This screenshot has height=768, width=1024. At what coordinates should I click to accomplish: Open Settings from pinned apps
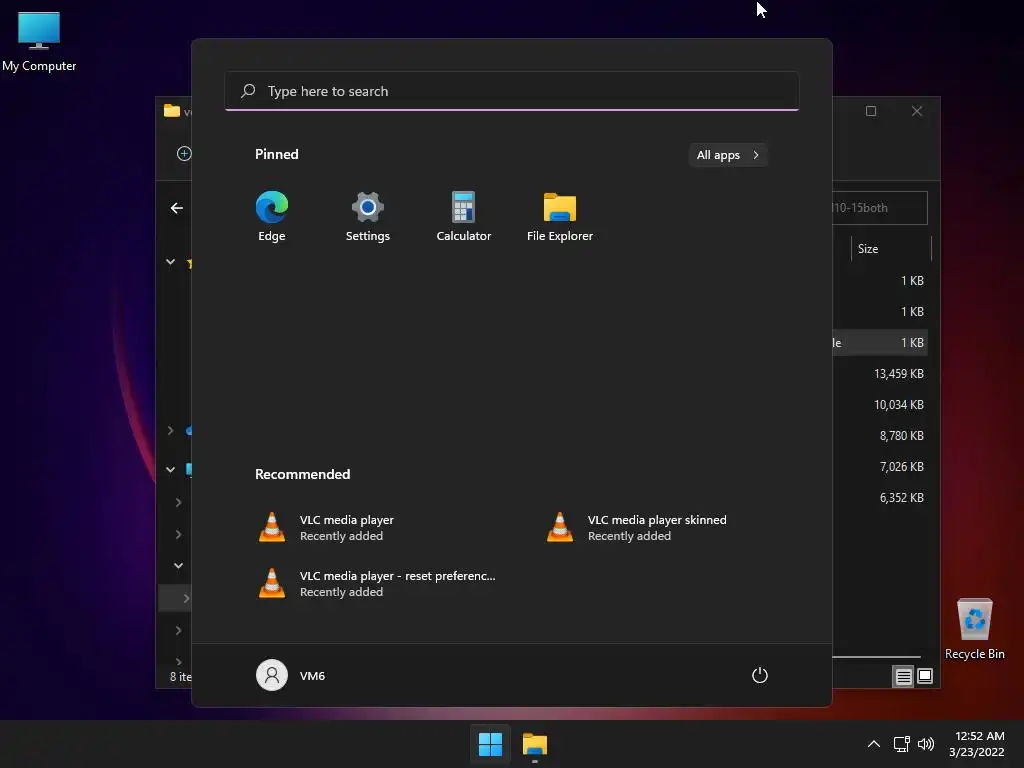[368, 217]
